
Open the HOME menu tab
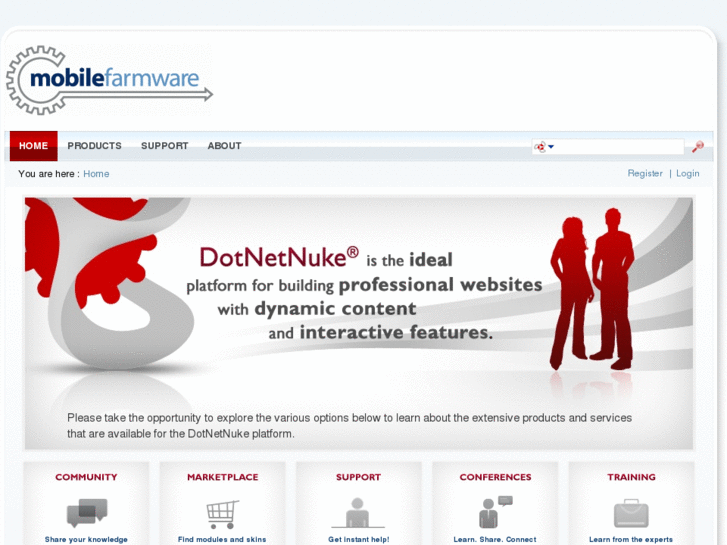(33, 146)
